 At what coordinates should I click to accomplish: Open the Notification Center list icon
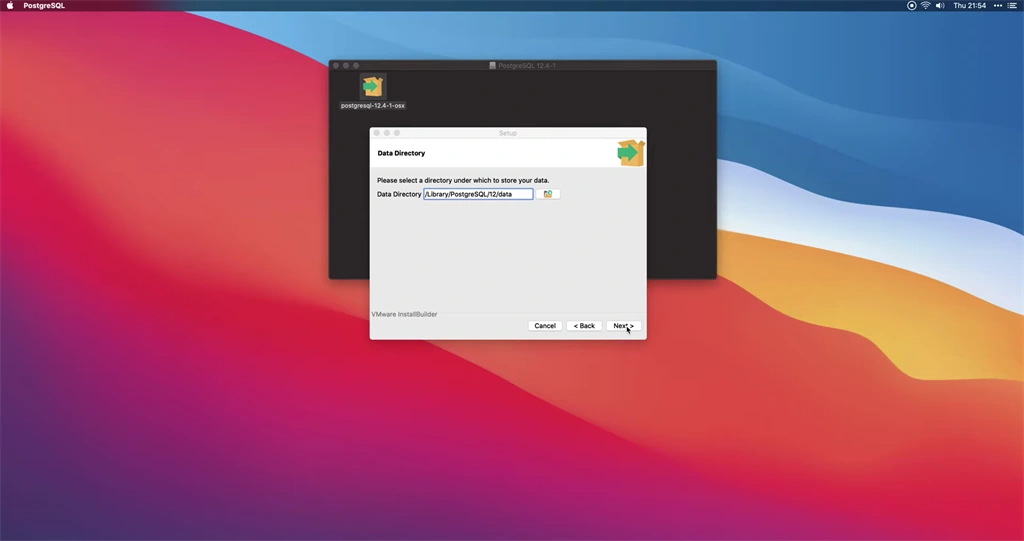pyautogui.click(x=1012, y=5)
